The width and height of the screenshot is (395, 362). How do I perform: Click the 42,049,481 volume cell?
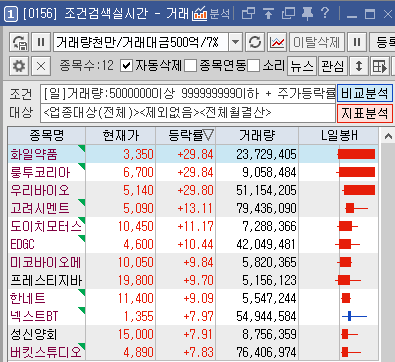pyautogui.click(x=266, y=244)
